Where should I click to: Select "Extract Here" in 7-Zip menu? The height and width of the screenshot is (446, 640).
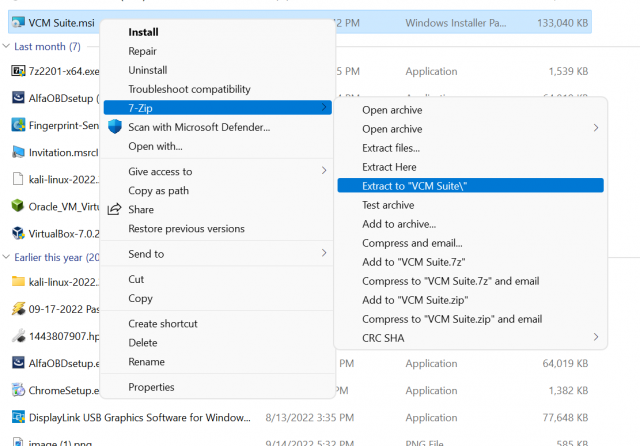389,167
